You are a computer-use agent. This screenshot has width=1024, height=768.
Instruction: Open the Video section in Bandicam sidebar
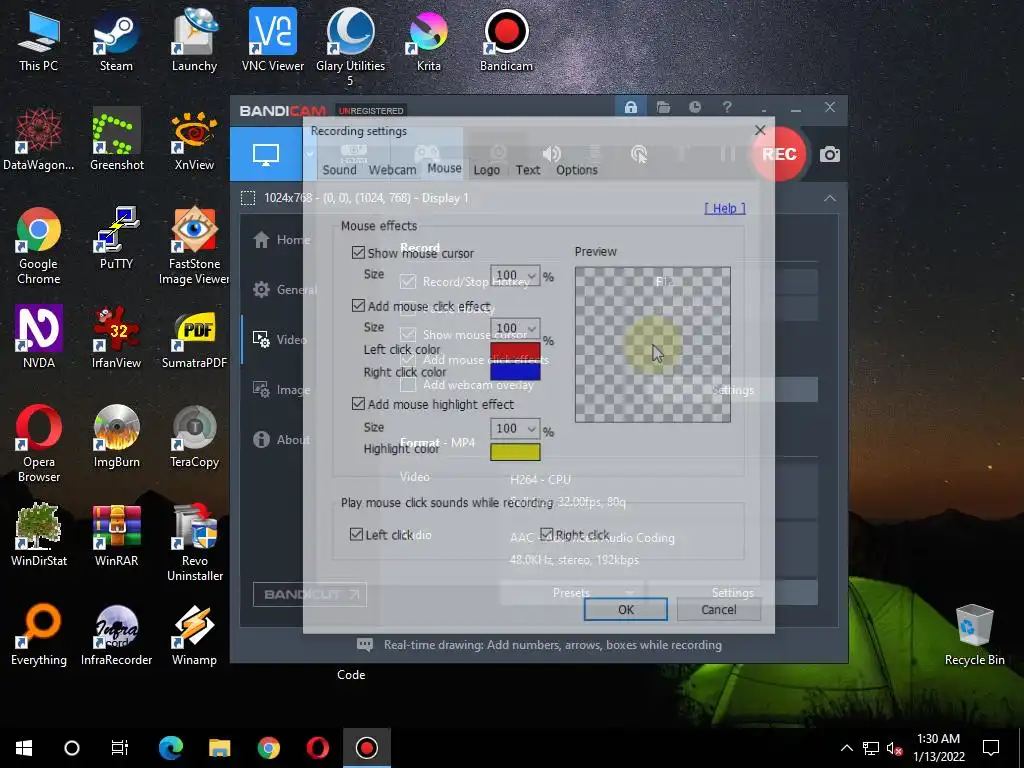(x=279, y=340)
